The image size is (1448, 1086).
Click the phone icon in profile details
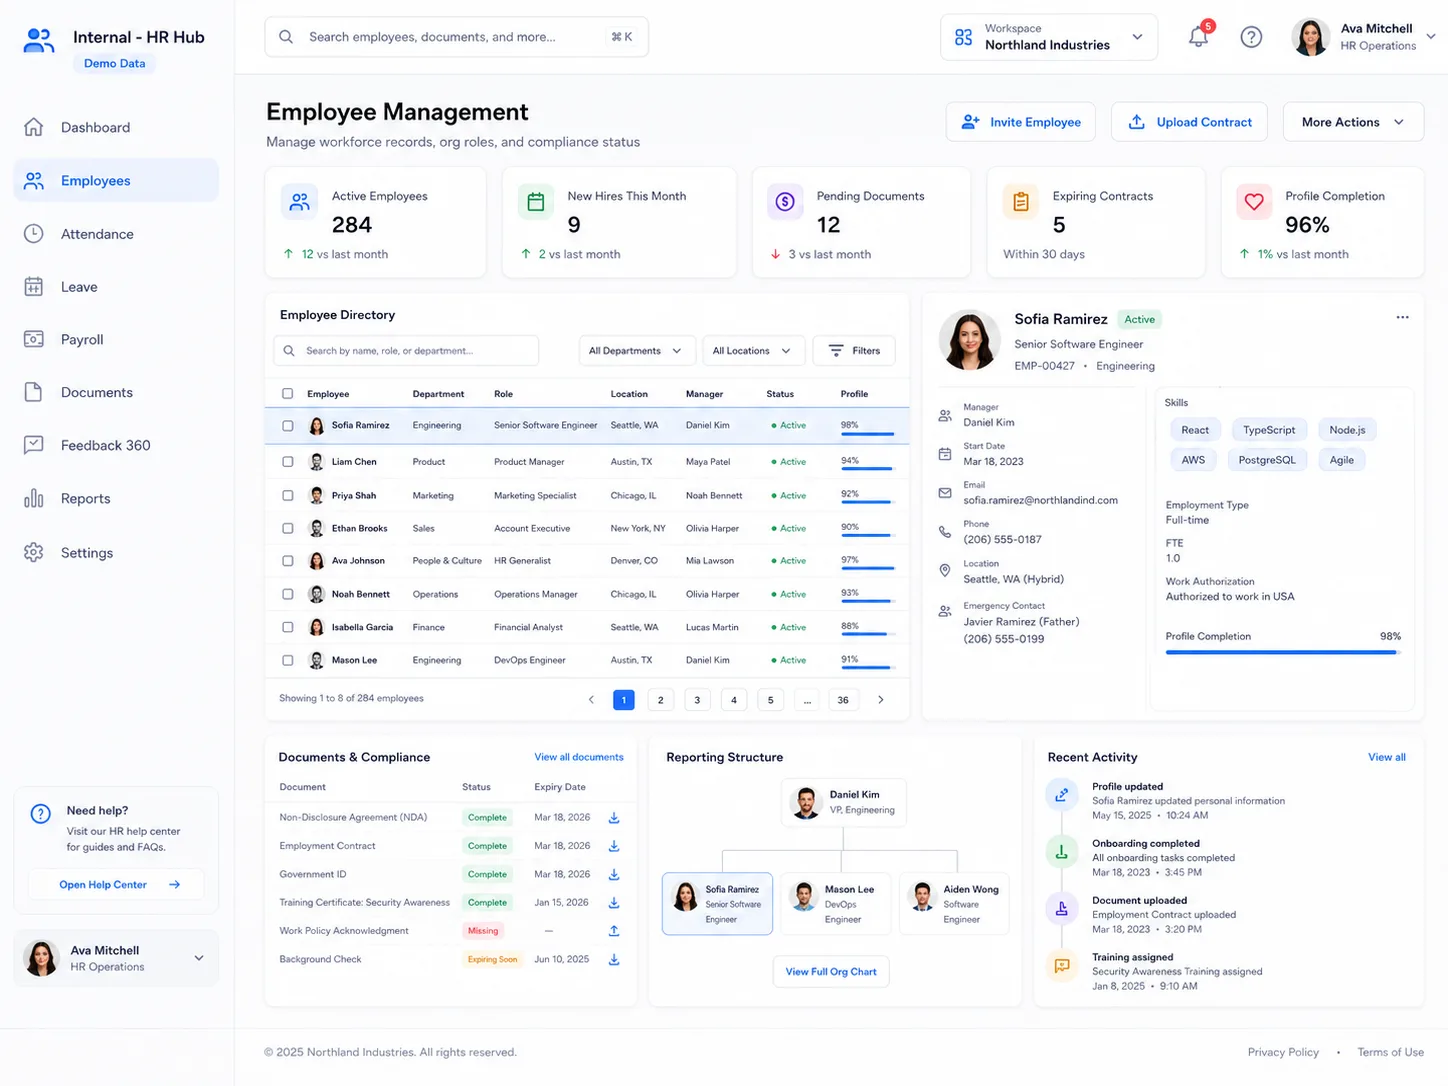coord(945,532)
